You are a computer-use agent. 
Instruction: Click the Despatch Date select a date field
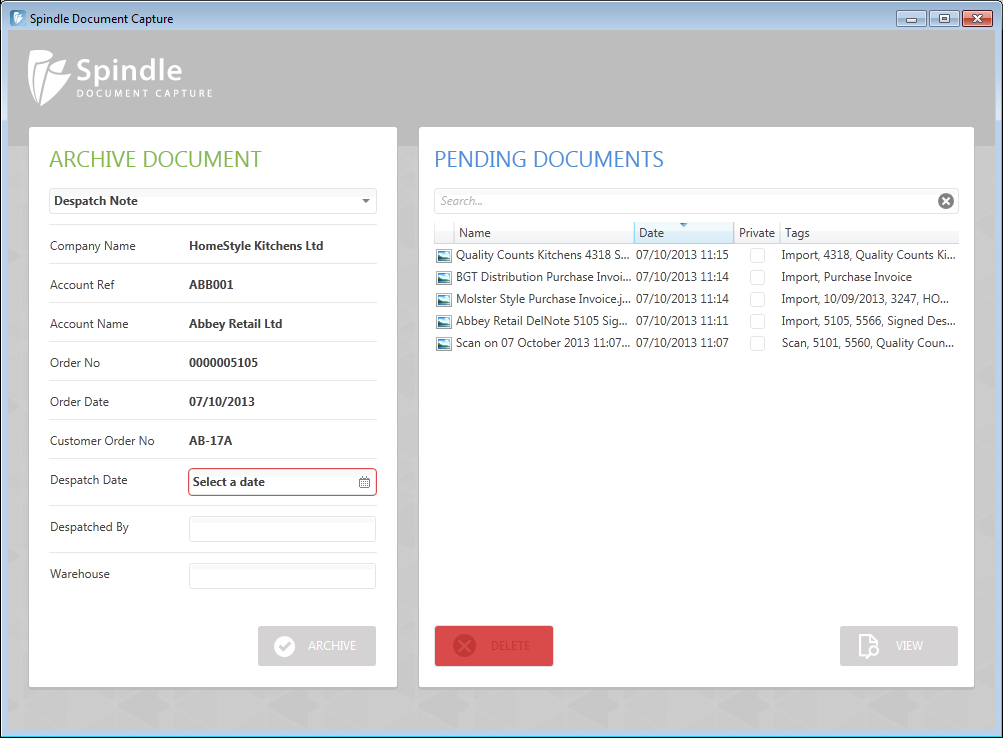click(x=282, y=482)
